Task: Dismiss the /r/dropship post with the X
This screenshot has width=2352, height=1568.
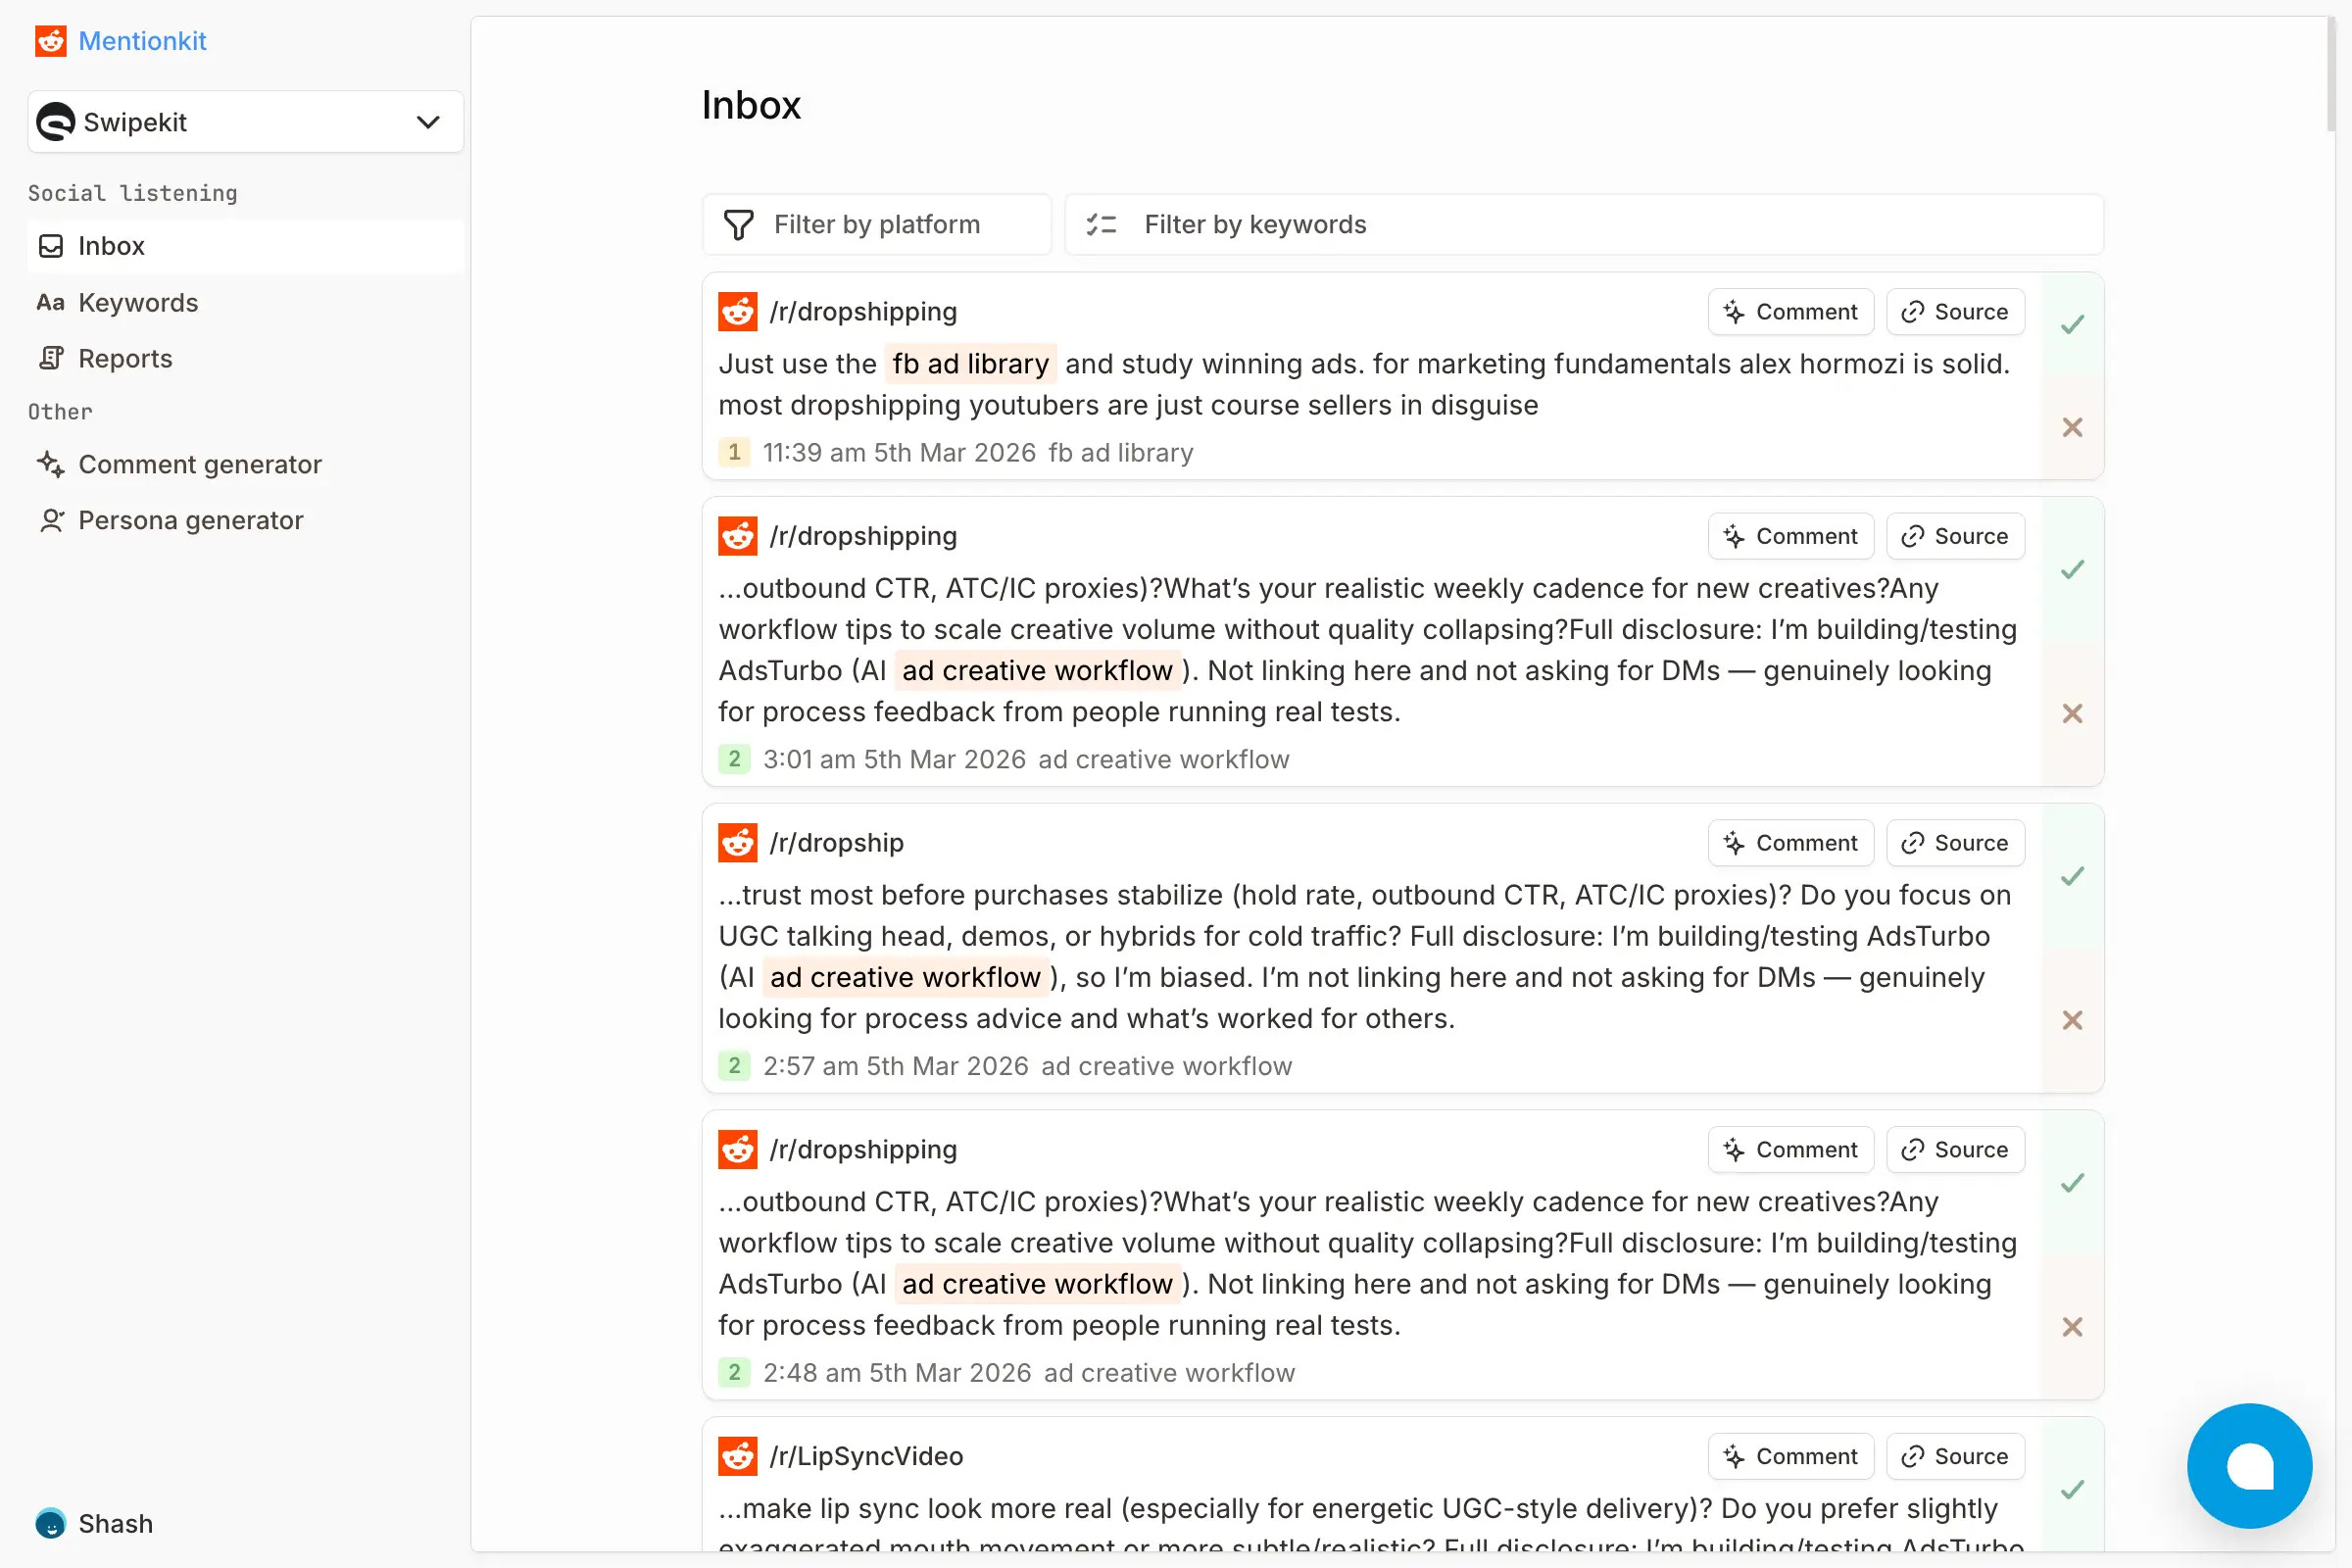Action: (2072, 1020)
